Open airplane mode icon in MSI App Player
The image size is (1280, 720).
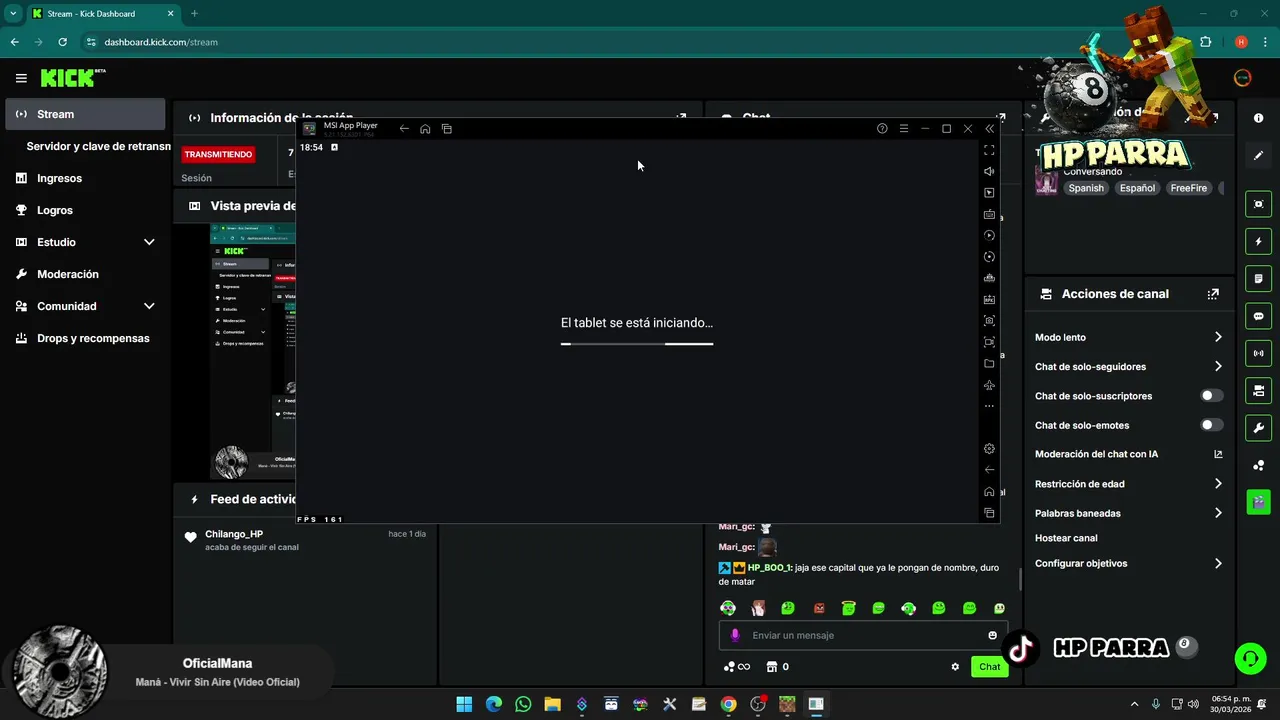(989, 385)
